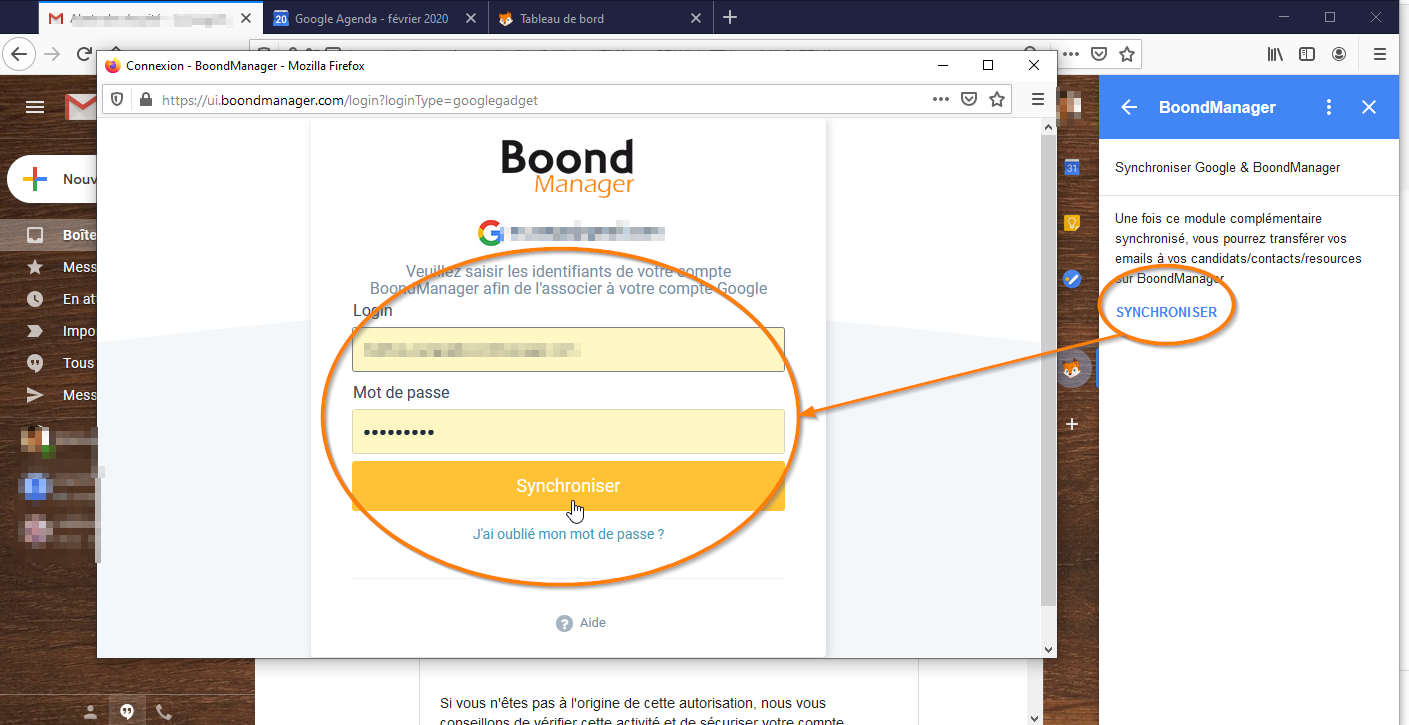
Task: Open the BoondManager panel's three-dot options menu
Action: click(1329, 107)
